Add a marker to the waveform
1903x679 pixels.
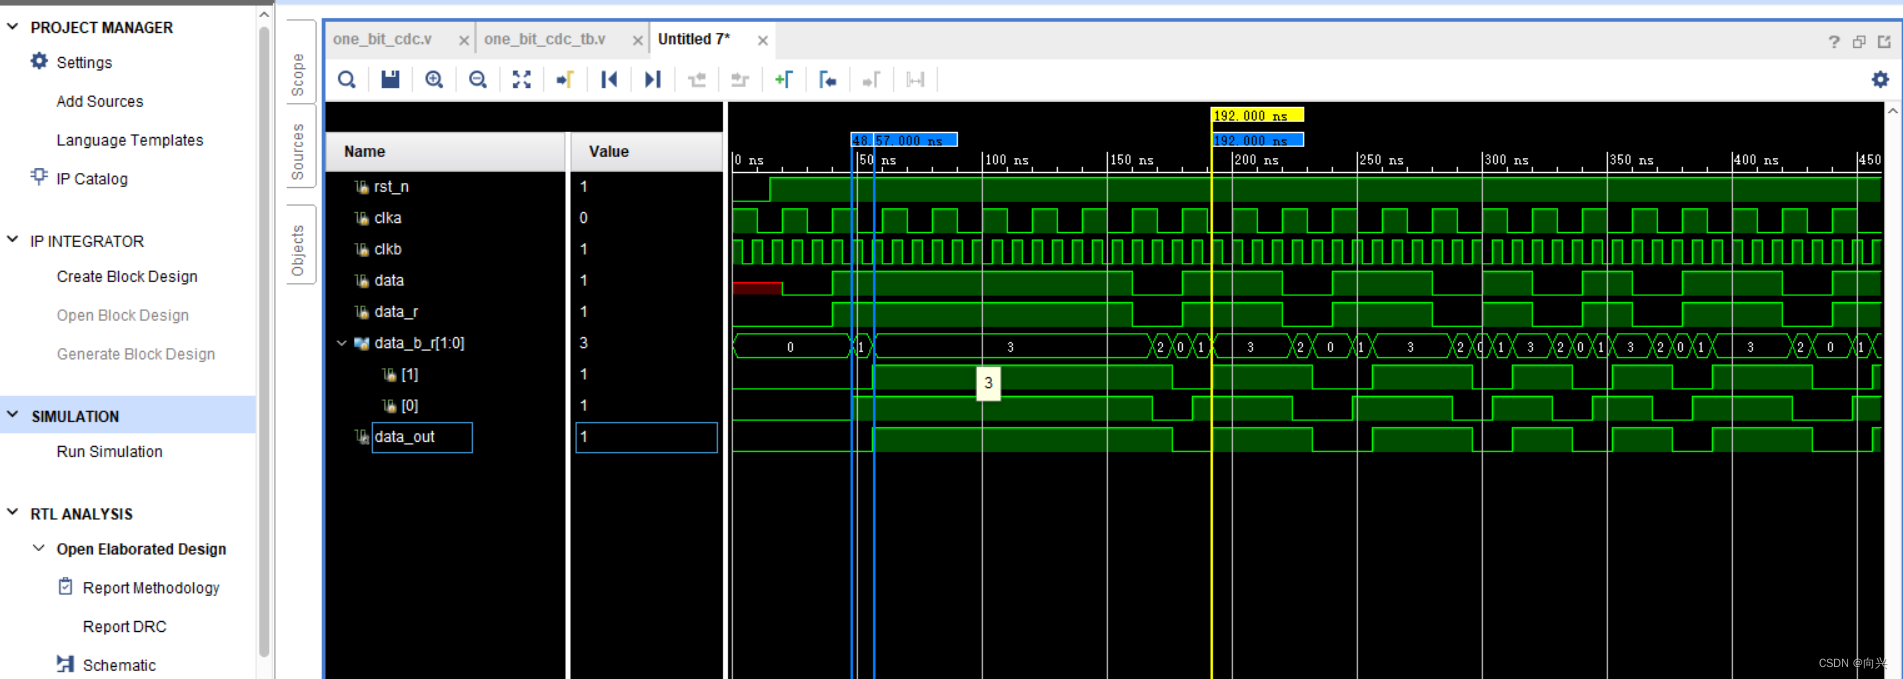click(x=784, y=79)
